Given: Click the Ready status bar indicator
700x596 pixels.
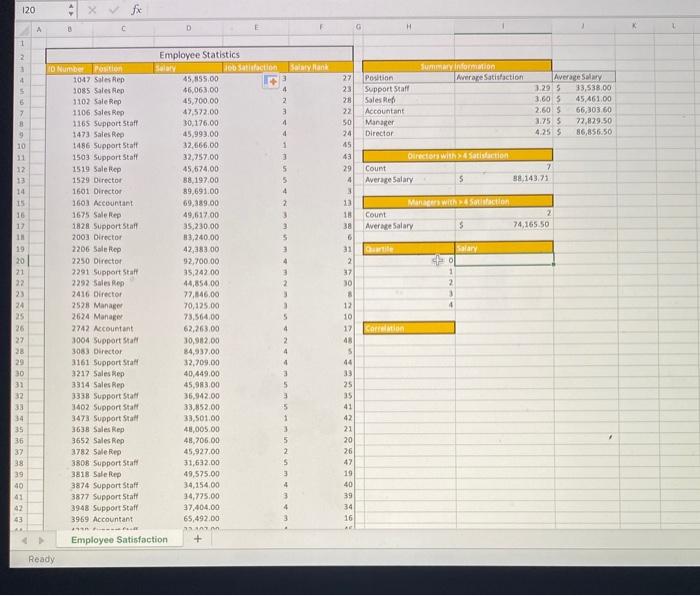Looking at the screenshot, I should click(x=41, y=559).
